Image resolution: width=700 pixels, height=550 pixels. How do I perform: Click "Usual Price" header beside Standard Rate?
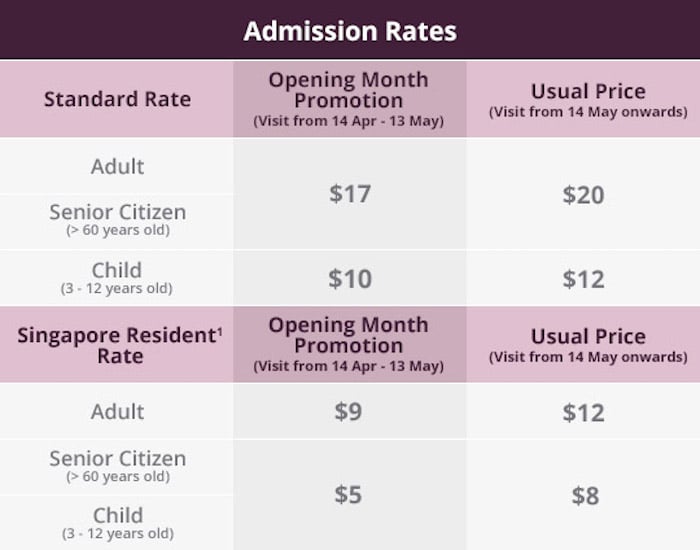(587, 91)
